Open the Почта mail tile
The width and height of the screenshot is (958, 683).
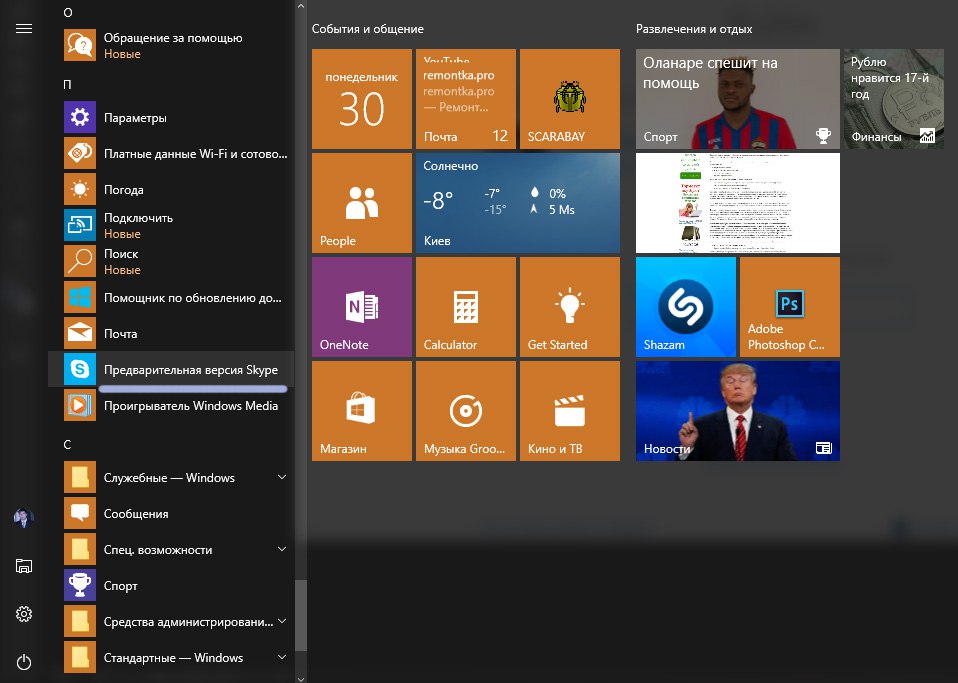pos(466,99)
